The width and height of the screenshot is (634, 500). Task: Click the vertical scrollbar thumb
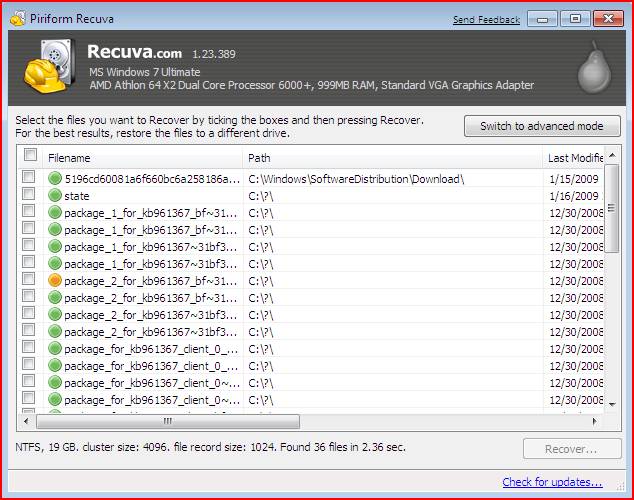(x=612, y=208)
